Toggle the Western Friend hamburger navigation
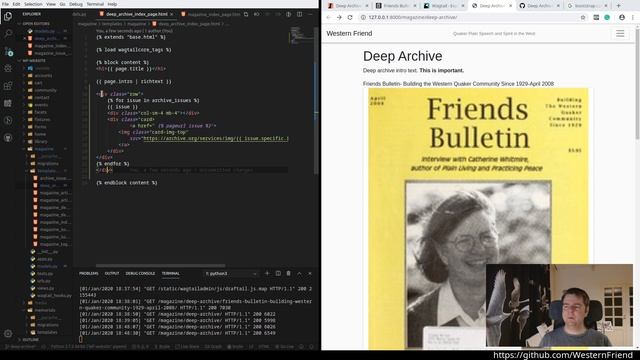Viewport: 640px width, 360px height. [620, 33]
